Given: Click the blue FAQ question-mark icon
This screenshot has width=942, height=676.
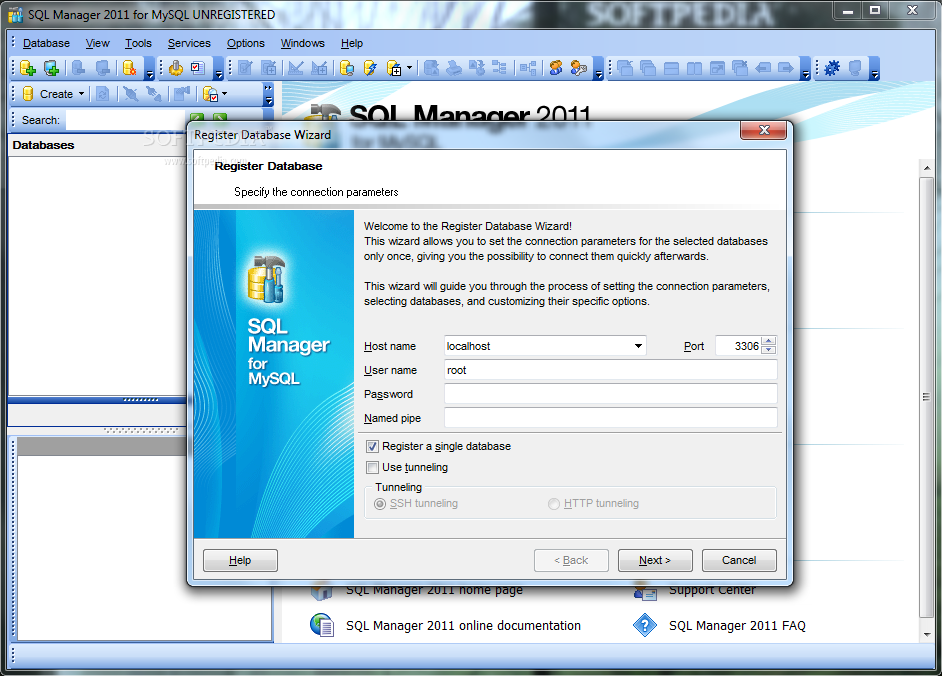Looking at the screenshot, I should pyautogui.click(x=645, y=625).
